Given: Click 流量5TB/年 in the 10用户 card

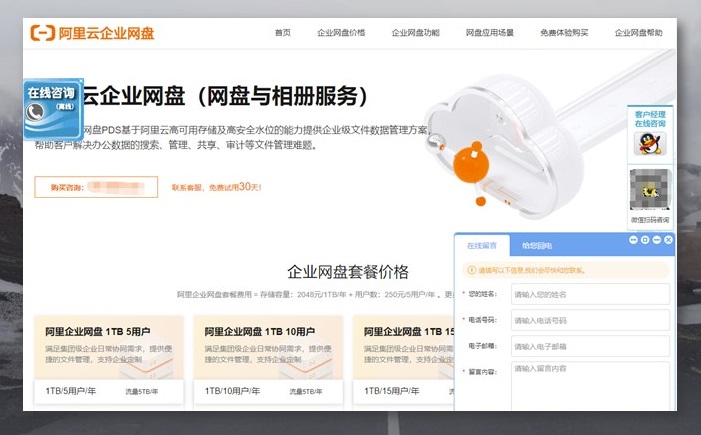Looking at the screenshot, I should point(305,392).
